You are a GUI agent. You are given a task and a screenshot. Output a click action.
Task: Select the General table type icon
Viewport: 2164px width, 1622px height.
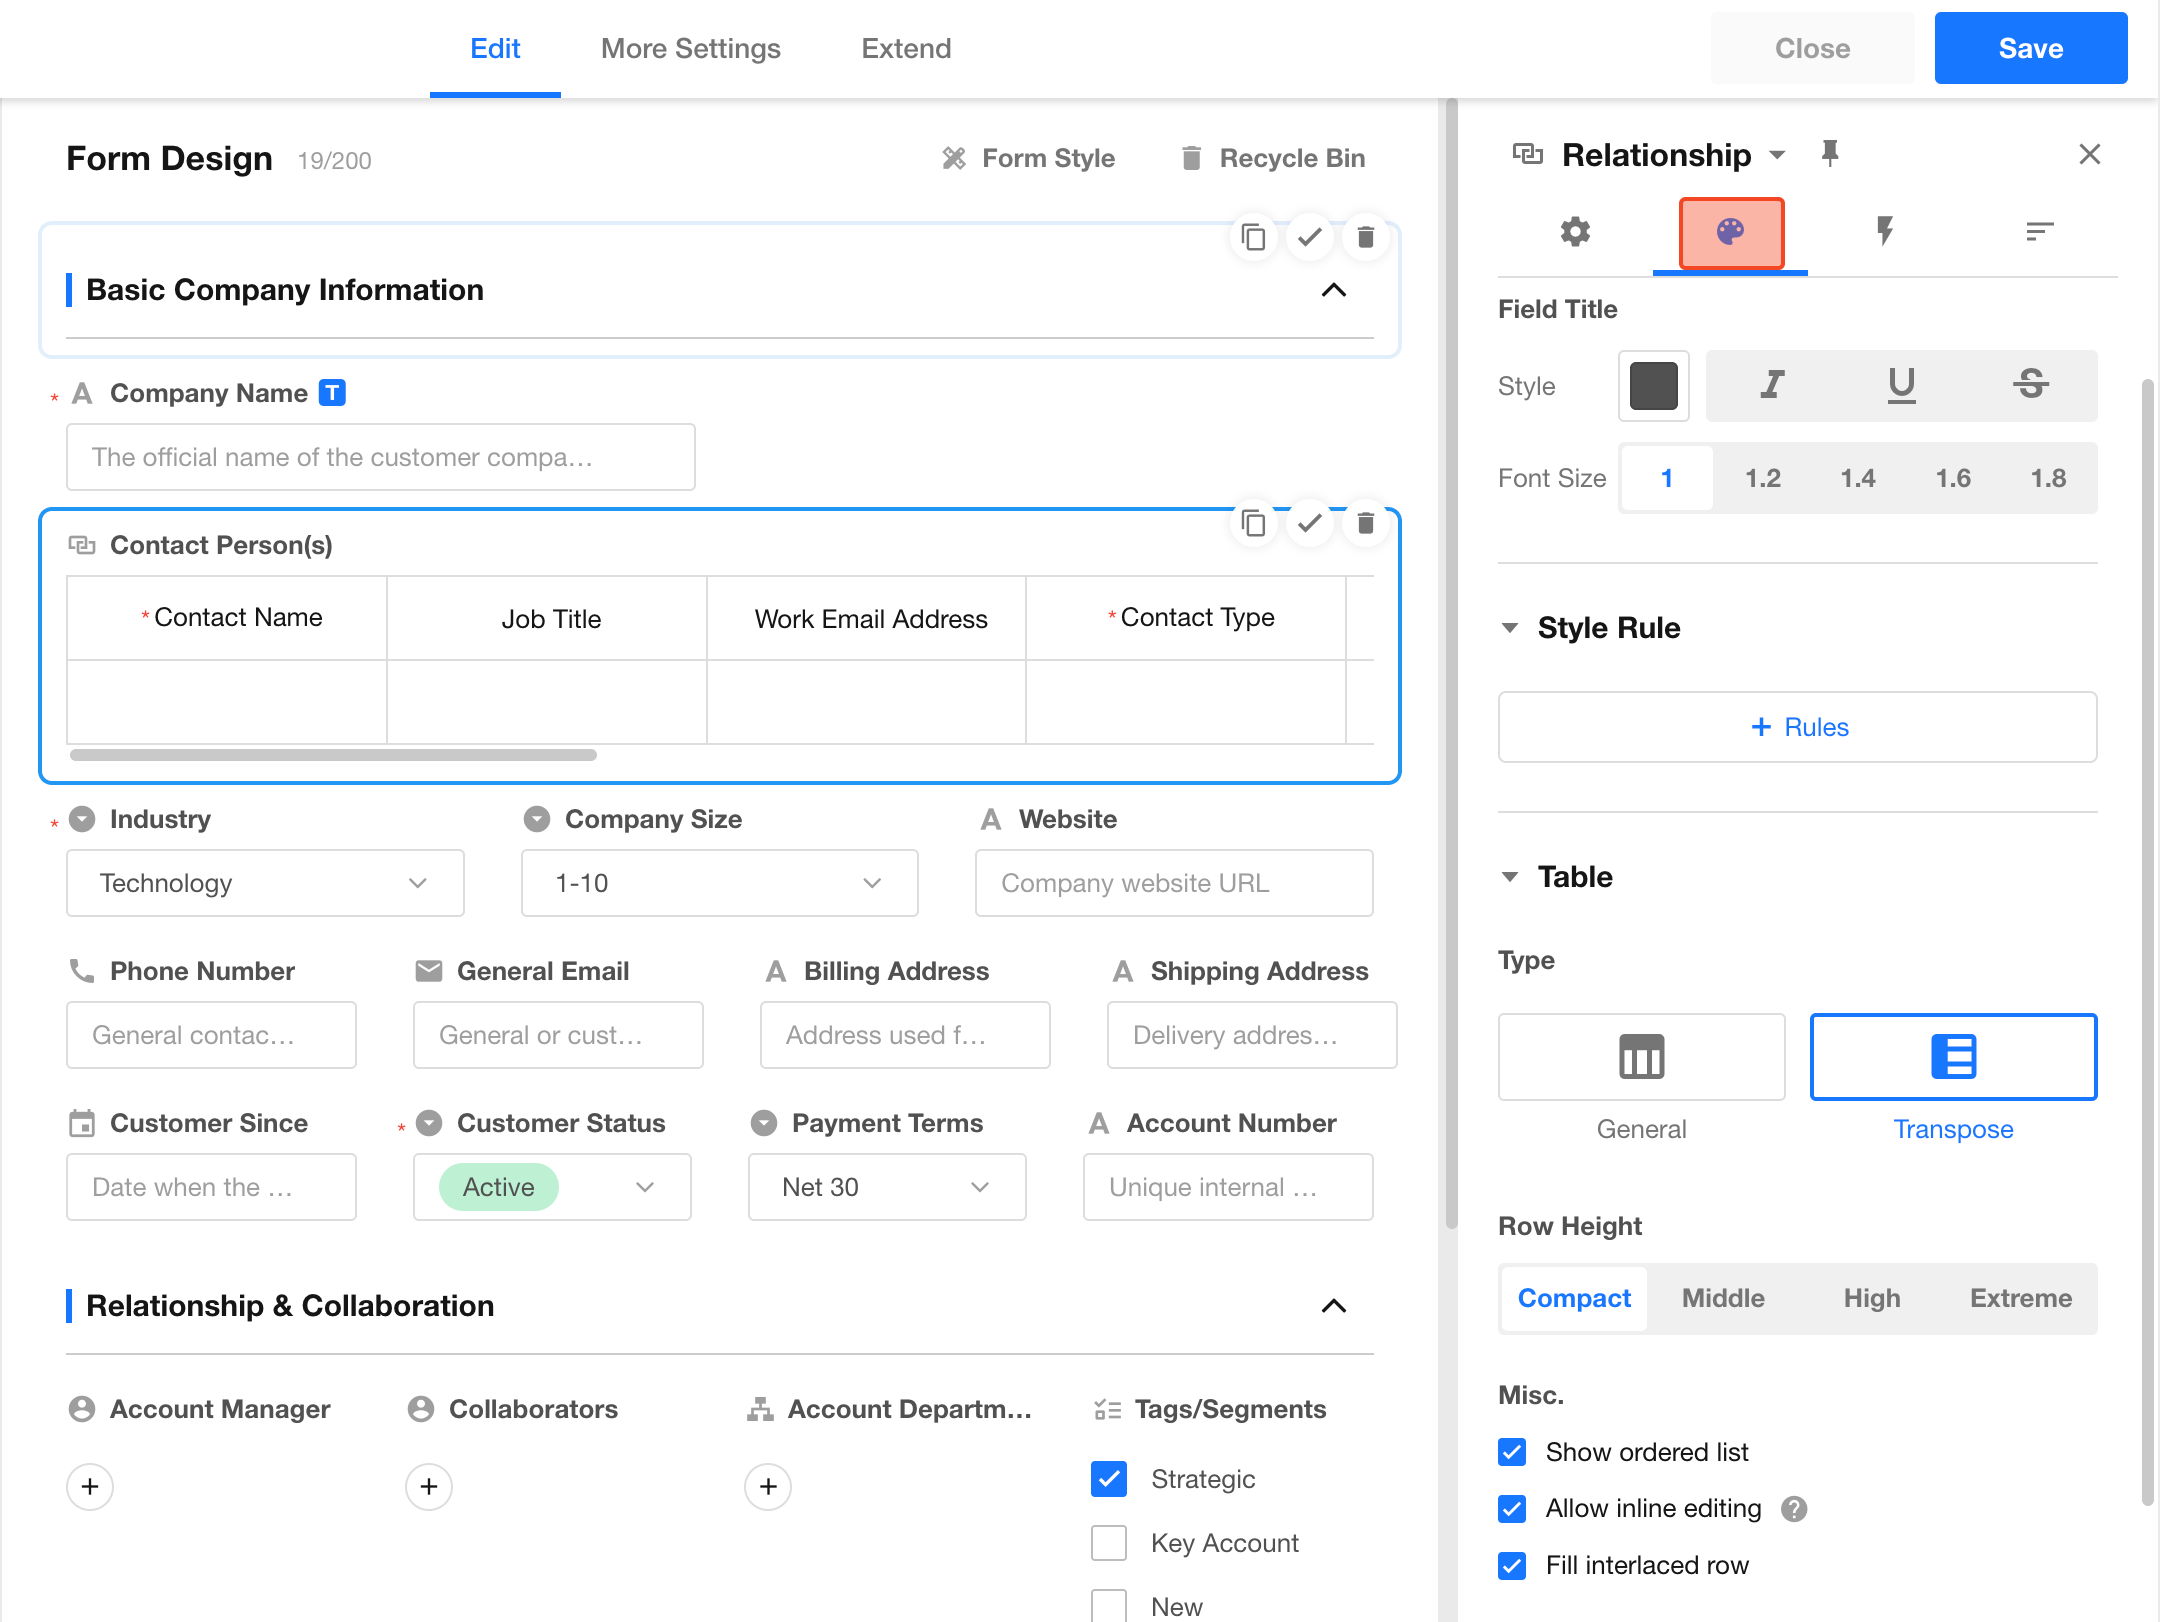click(1641, 1057)
